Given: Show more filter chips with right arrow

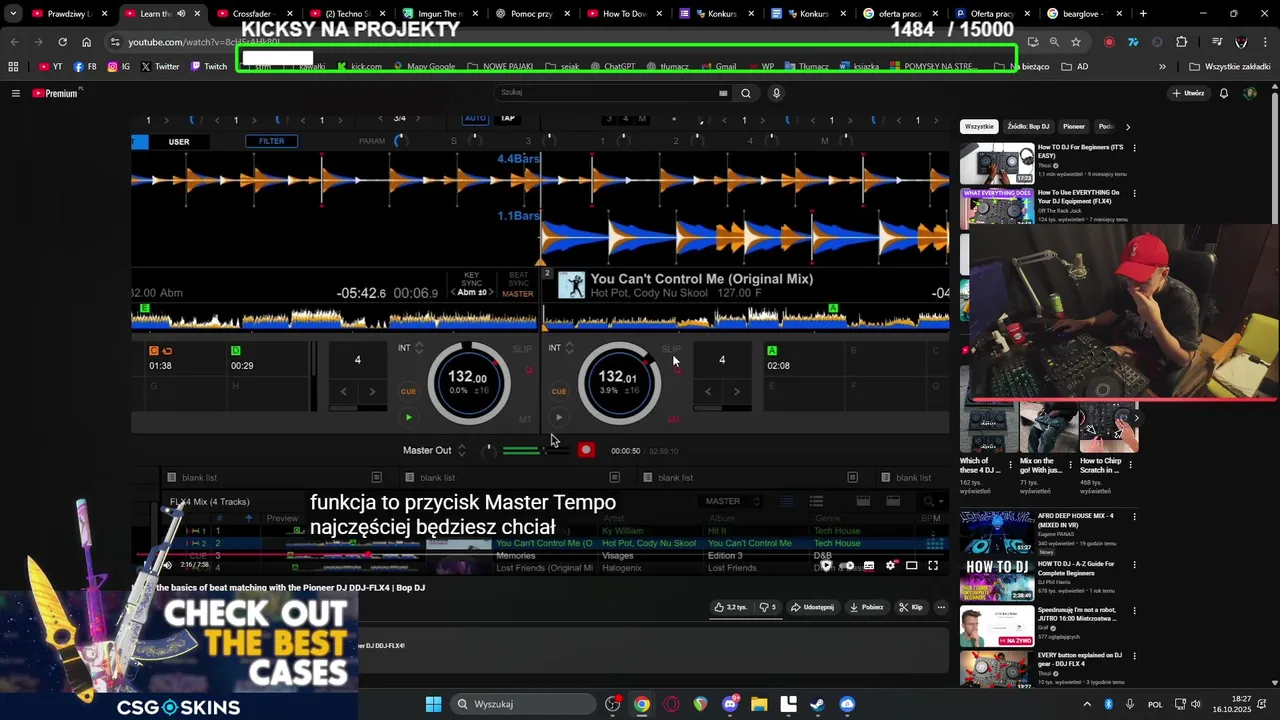Looking at the screenshot, I should [1128, 127].
